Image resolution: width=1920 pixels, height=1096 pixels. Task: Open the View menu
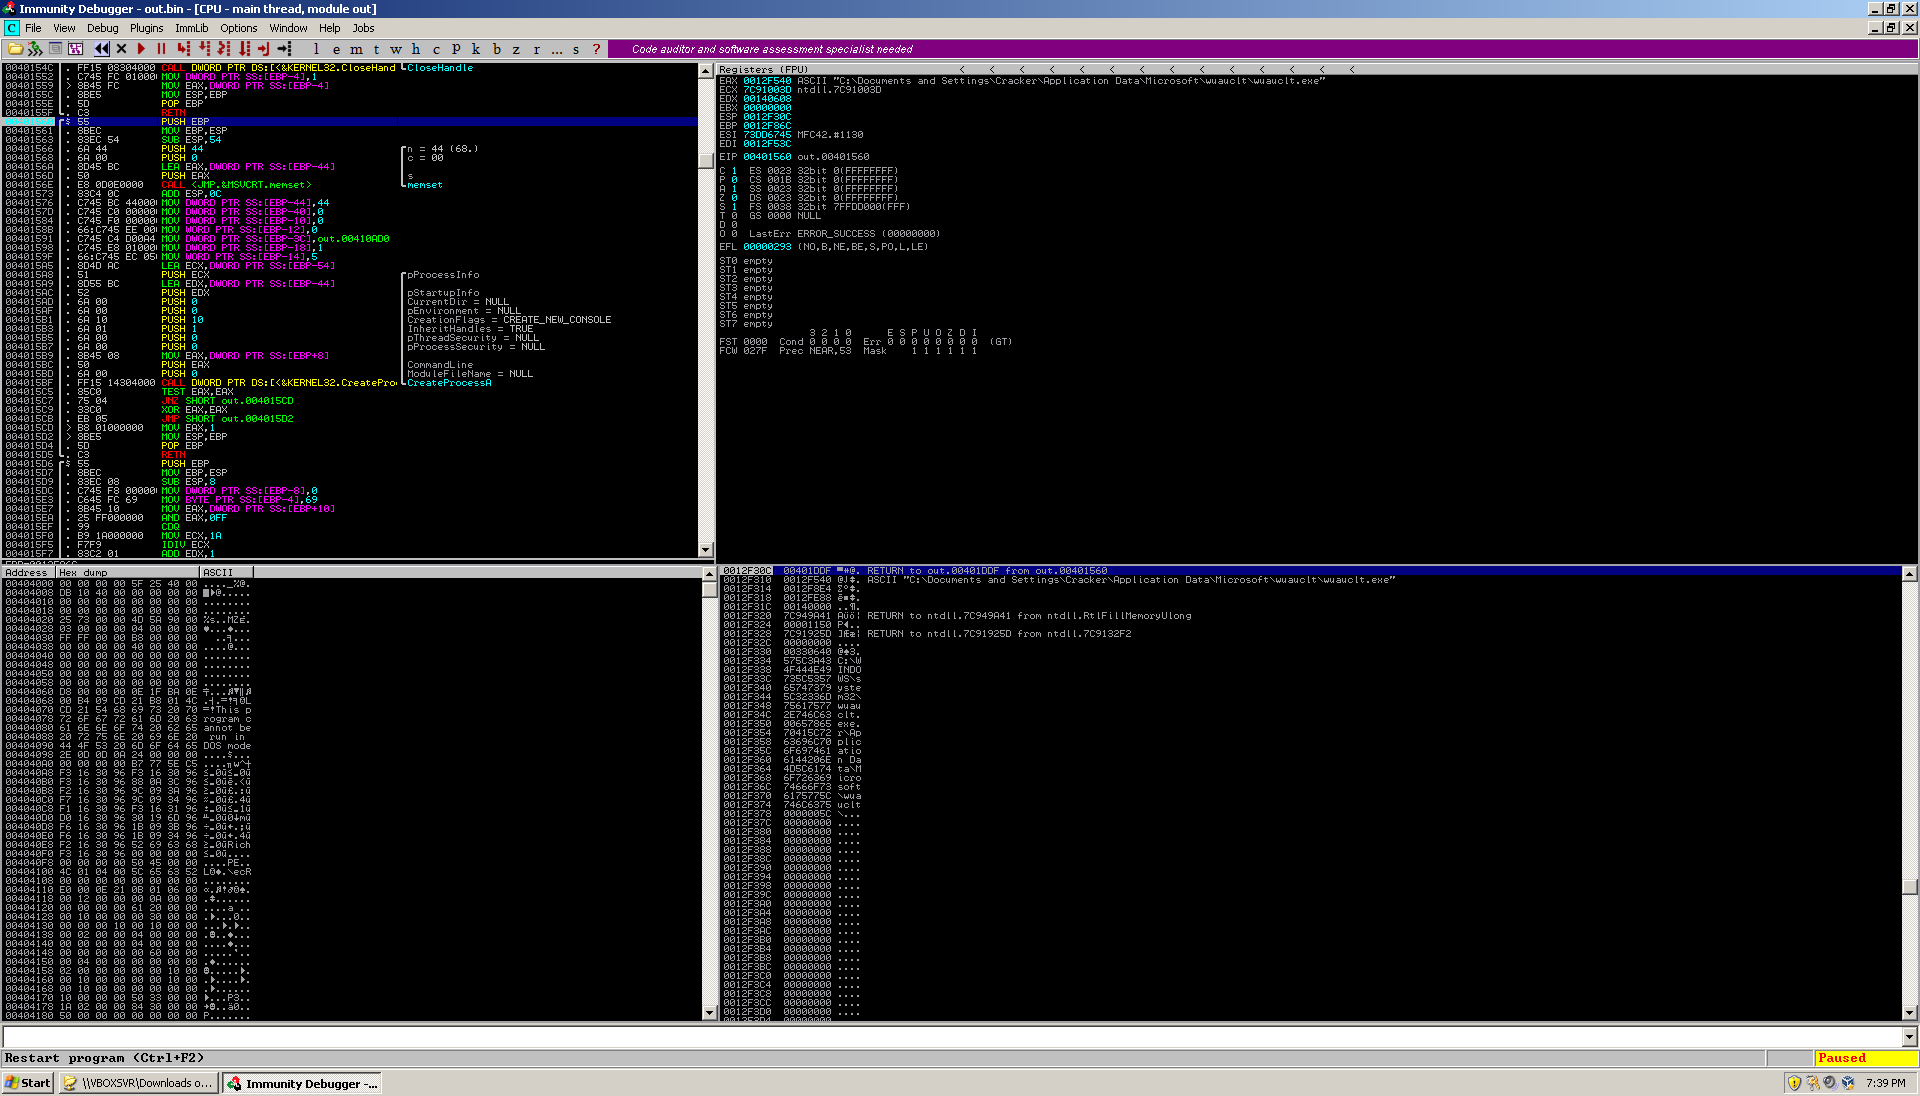point(64,28)
